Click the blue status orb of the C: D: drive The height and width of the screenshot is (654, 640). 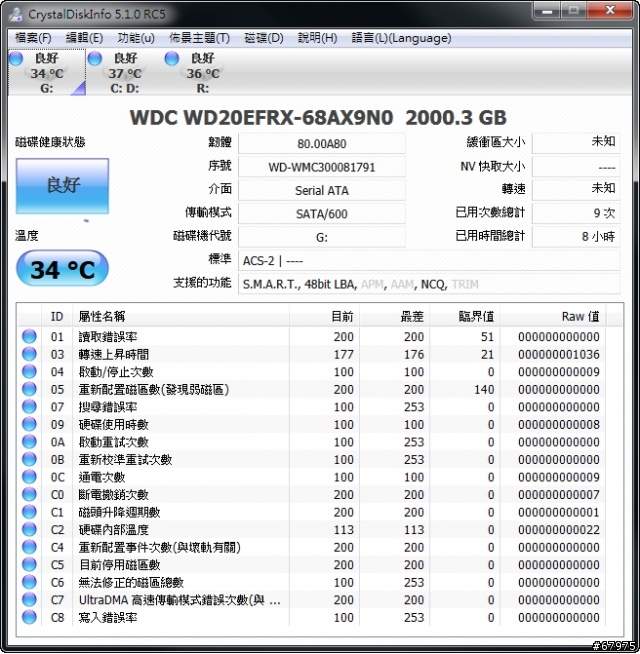point(95,59)
